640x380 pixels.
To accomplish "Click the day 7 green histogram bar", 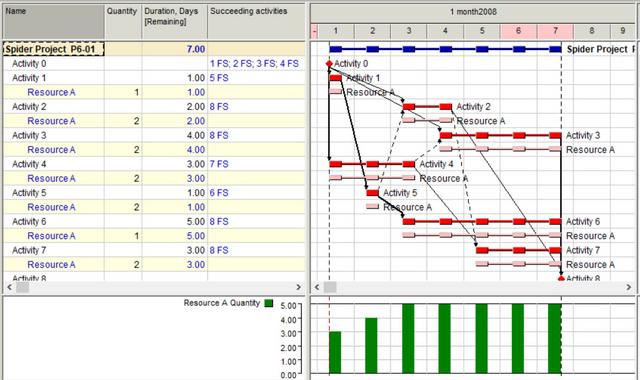I will 555,339.
